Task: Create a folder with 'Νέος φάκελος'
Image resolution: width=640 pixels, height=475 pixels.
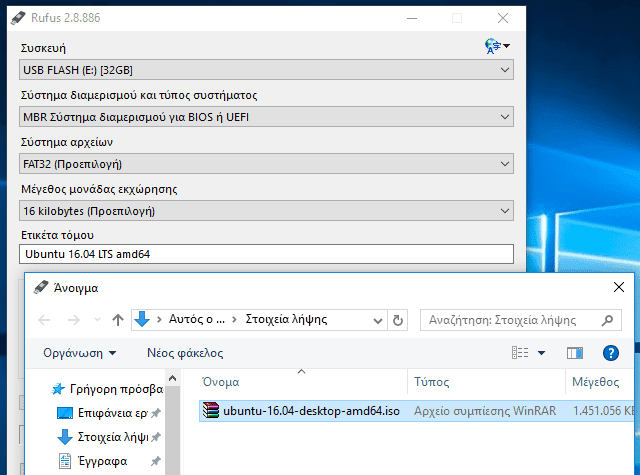Action: [185, 353]
